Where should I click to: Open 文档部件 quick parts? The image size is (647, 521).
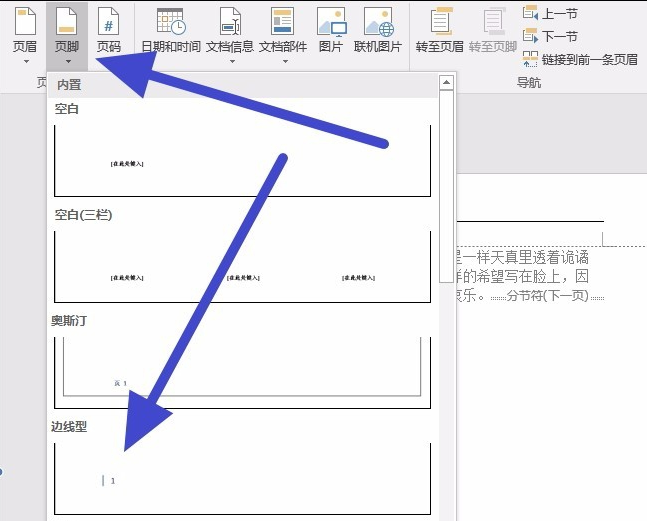(x=283, y=33)
